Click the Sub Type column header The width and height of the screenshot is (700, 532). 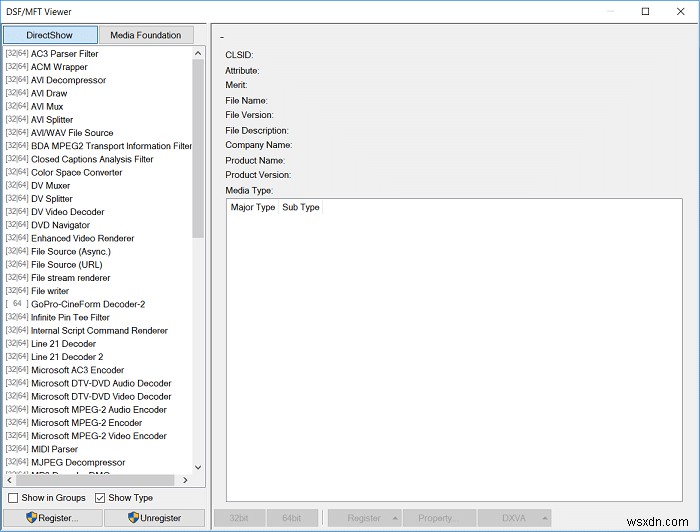300,207
